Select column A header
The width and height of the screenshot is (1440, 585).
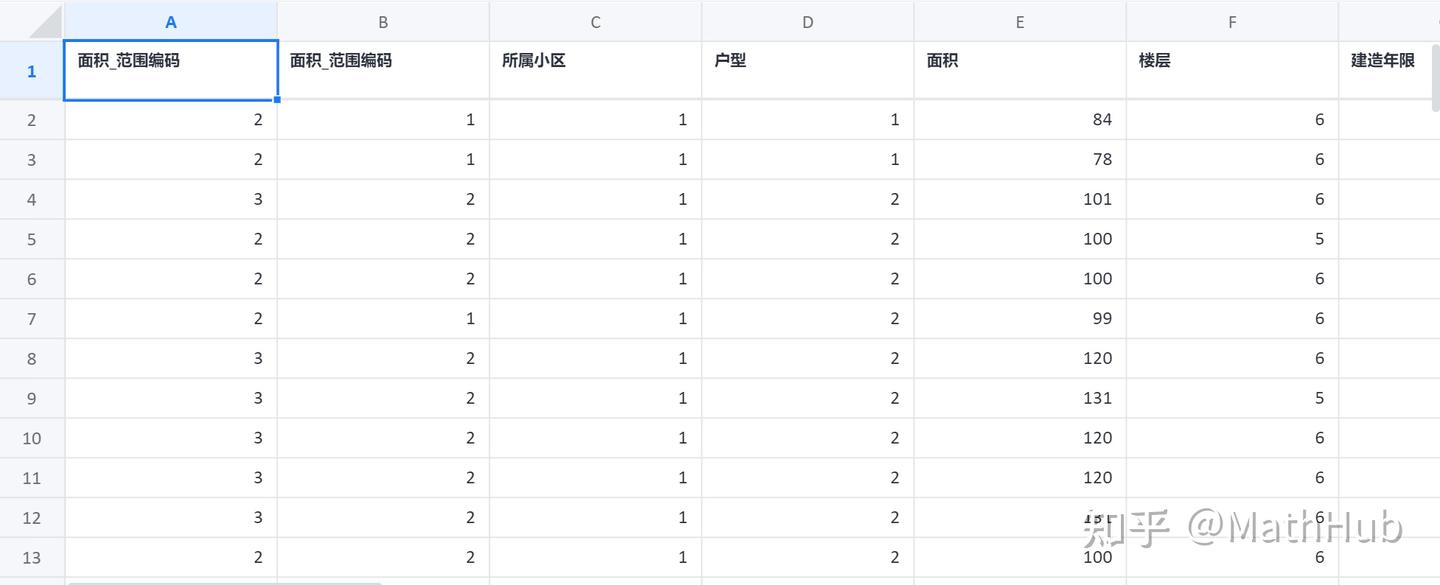click(171, 22)
